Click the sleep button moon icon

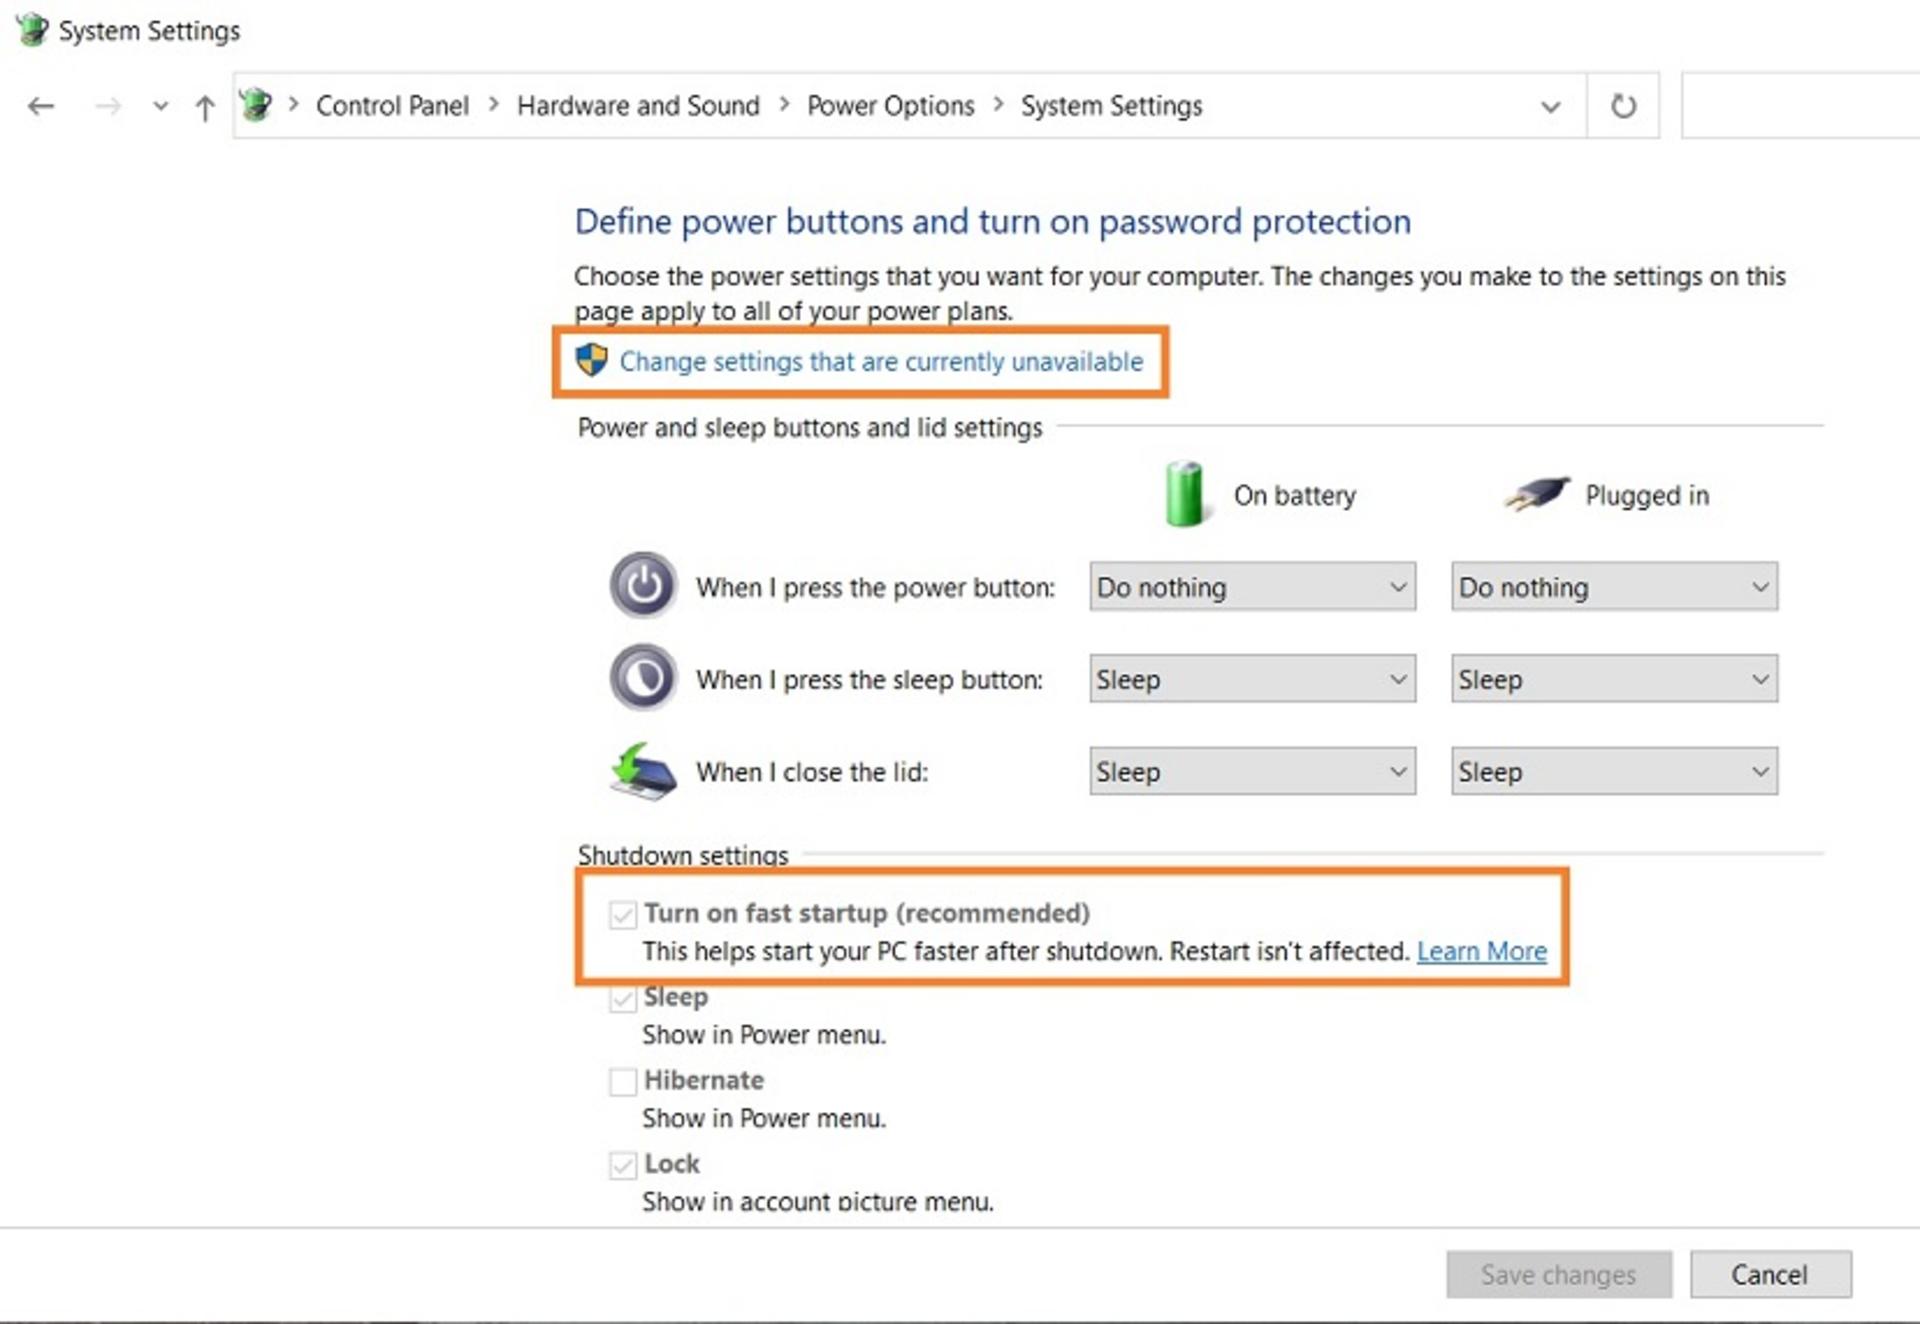coord(643,678)
